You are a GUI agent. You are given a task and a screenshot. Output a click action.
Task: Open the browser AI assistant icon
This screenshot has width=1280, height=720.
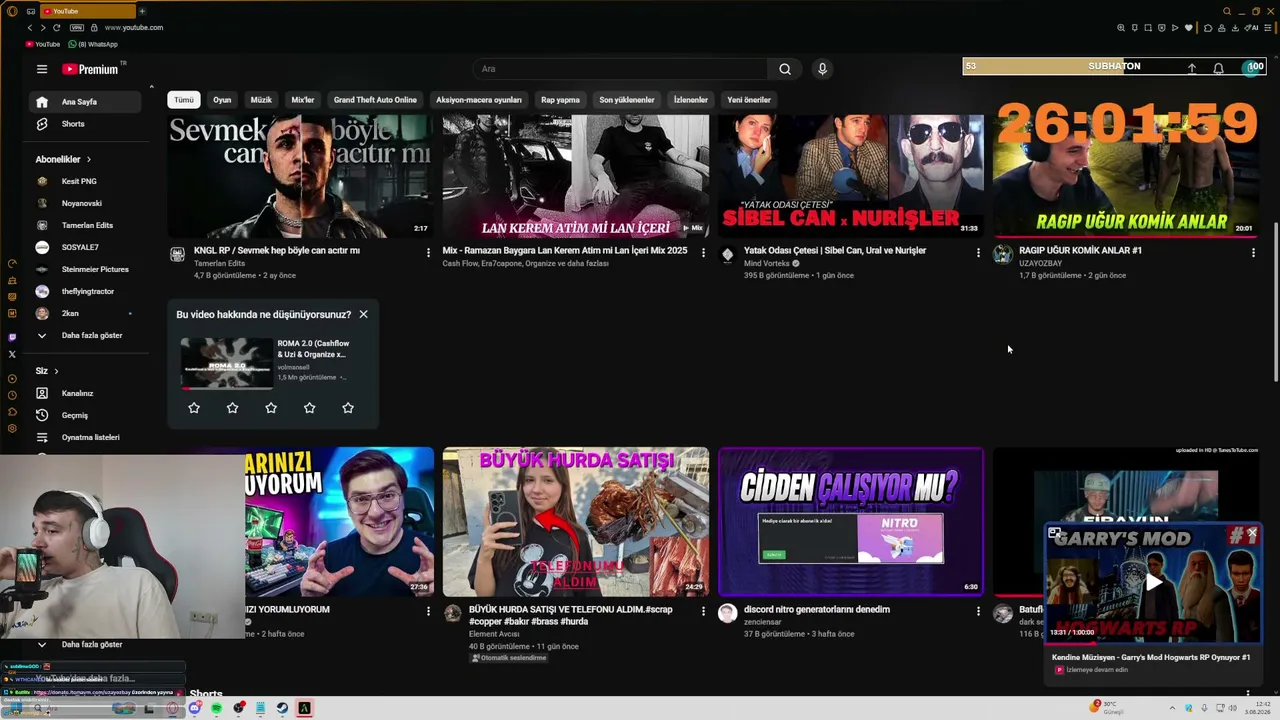(1253, 28)
